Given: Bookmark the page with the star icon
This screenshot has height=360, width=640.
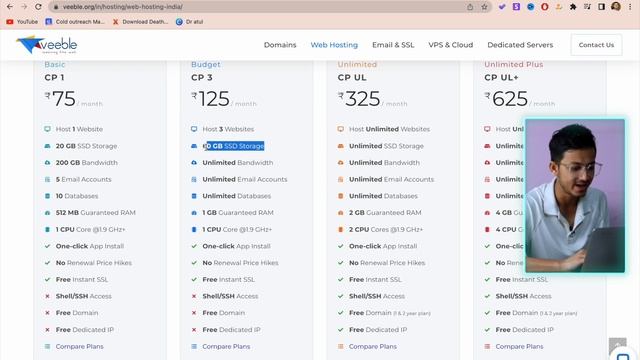Looking at the screenshot, I should click(484, 7).
